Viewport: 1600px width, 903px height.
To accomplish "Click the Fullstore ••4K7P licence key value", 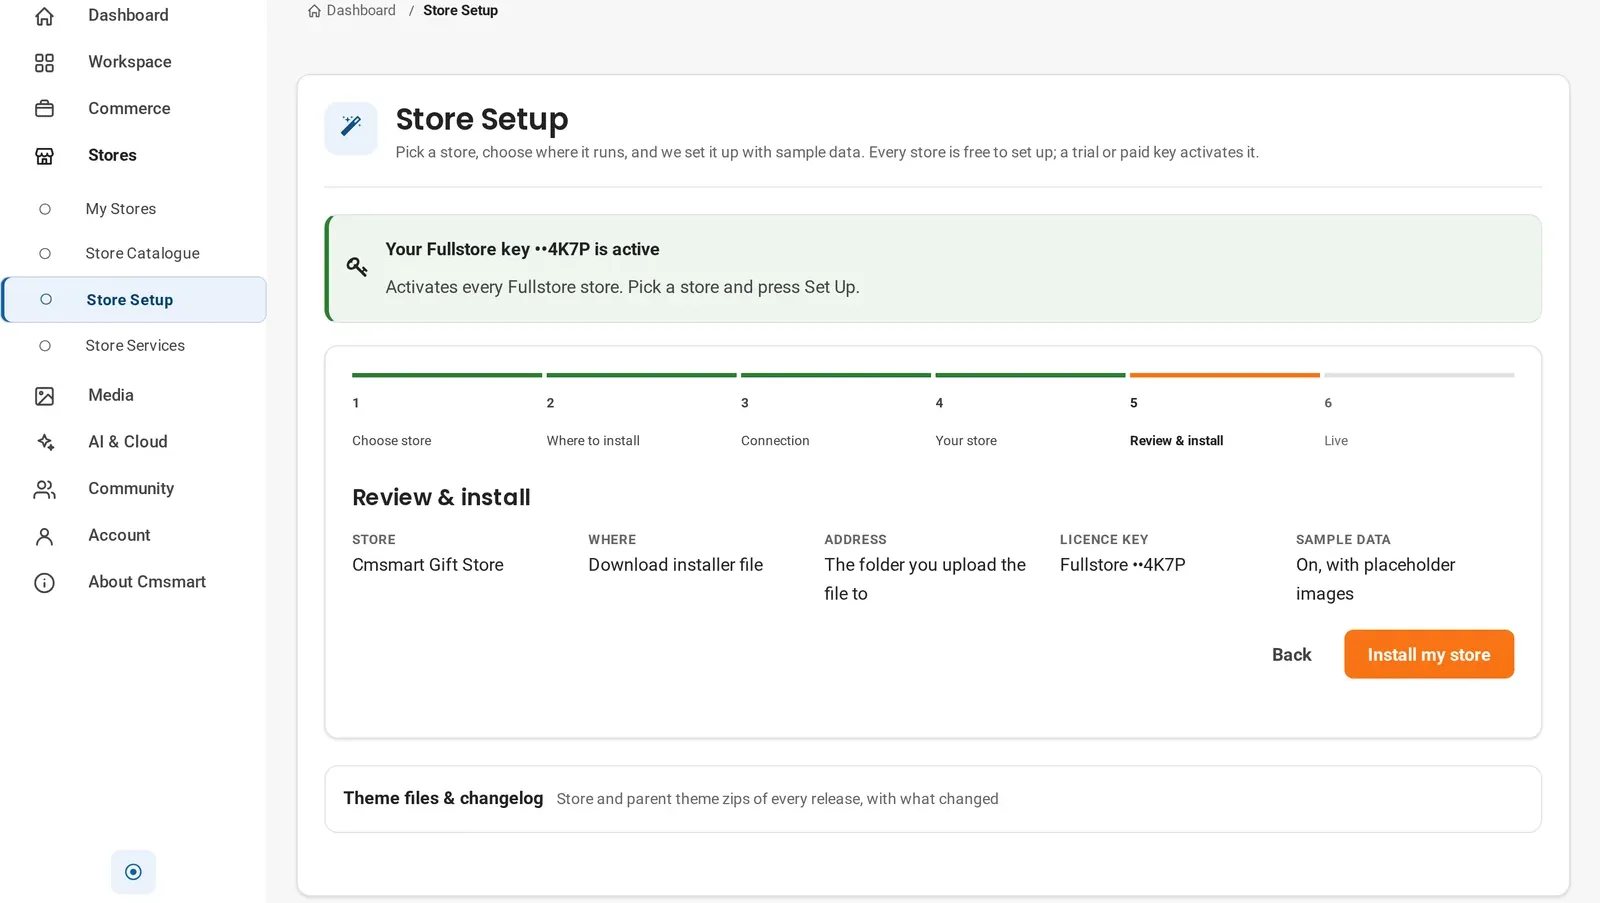I will pyautogui.click(x=1123, y=565).
